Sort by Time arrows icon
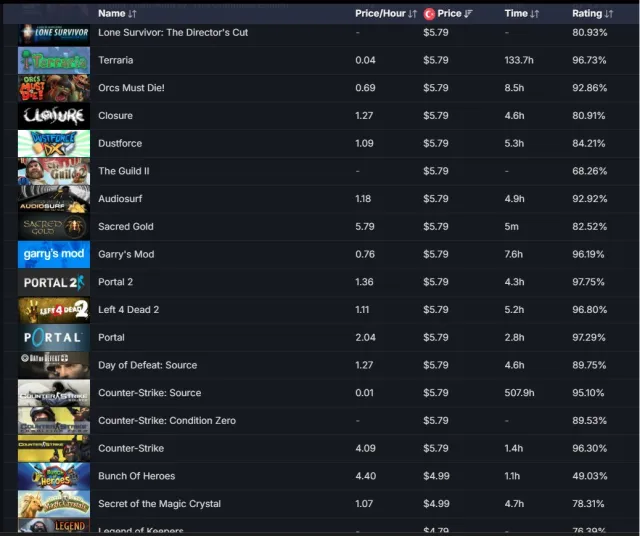This screenshot has height=536, width=640. click(534, 14)
